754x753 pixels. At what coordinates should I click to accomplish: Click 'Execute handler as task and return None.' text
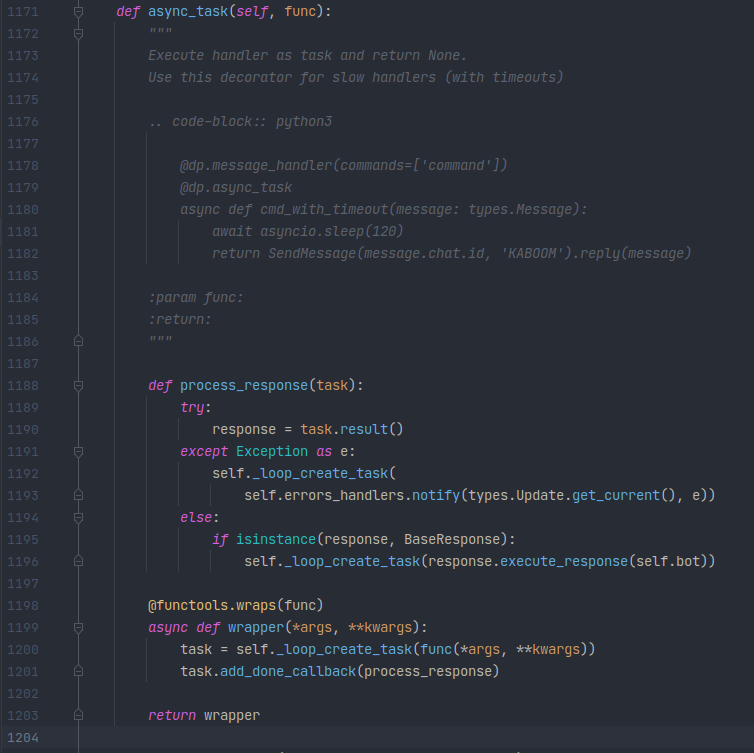pos(307,56)
